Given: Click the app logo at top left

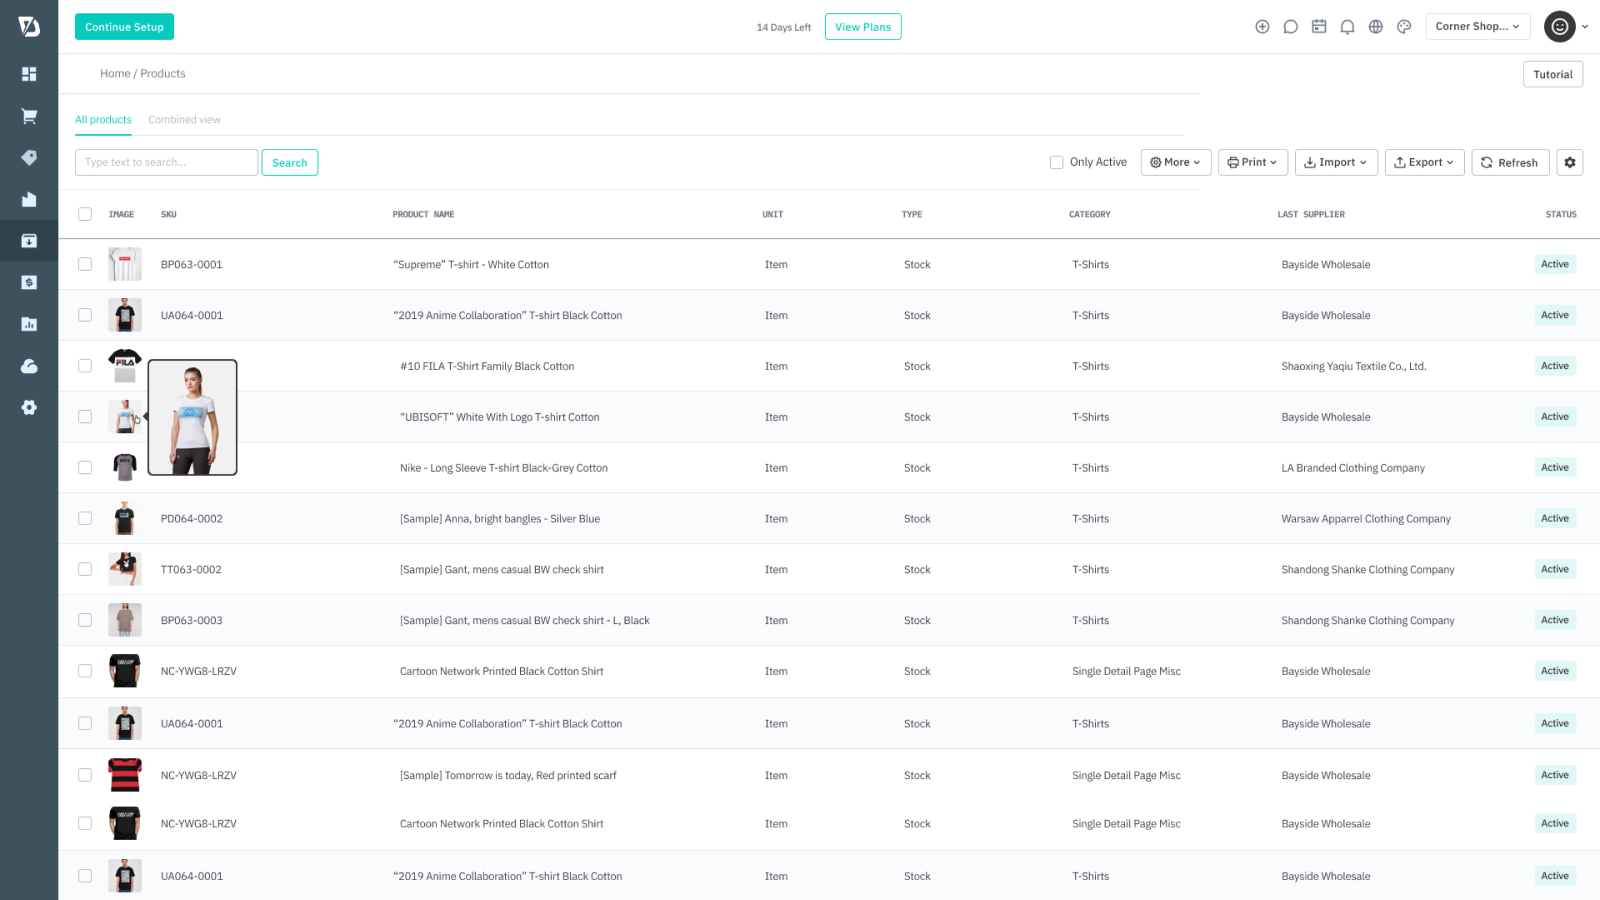Looking at the screenshot, I should (x=29, y=27).
